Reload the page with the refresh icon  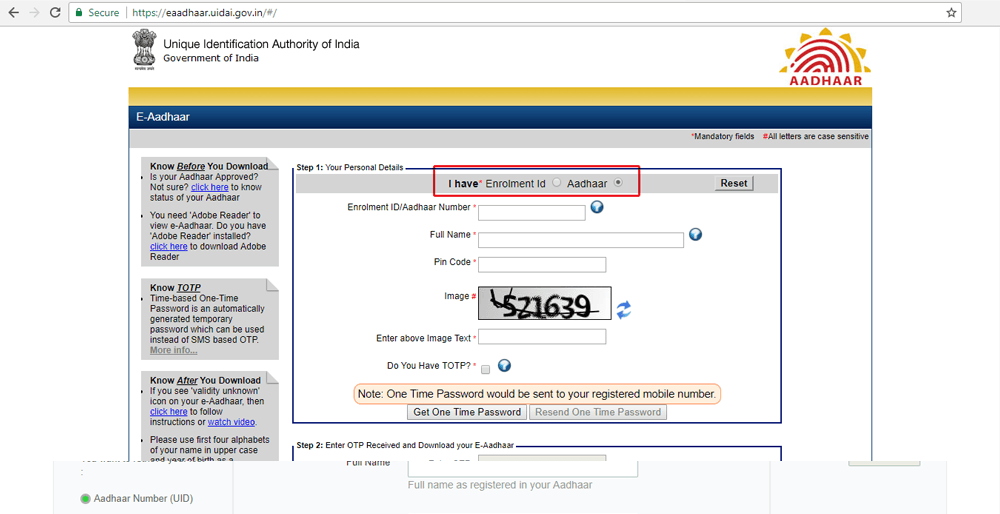56,13
